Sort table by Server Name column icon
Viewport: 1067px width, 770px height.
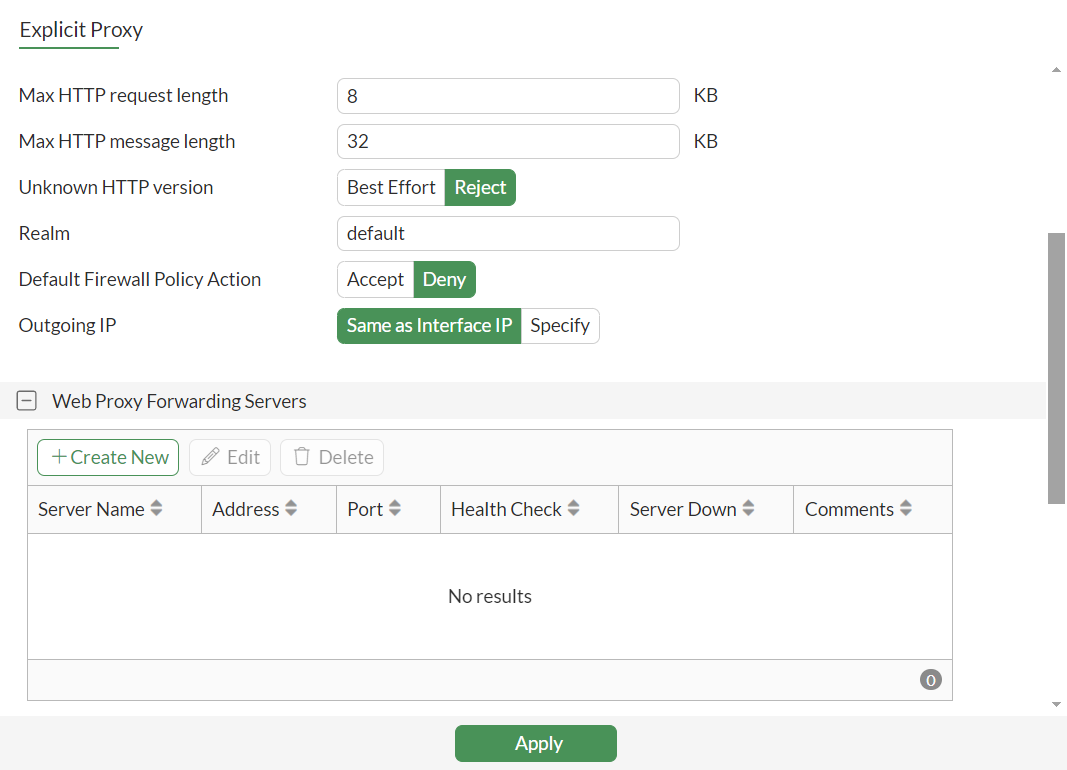pos(155,509)
